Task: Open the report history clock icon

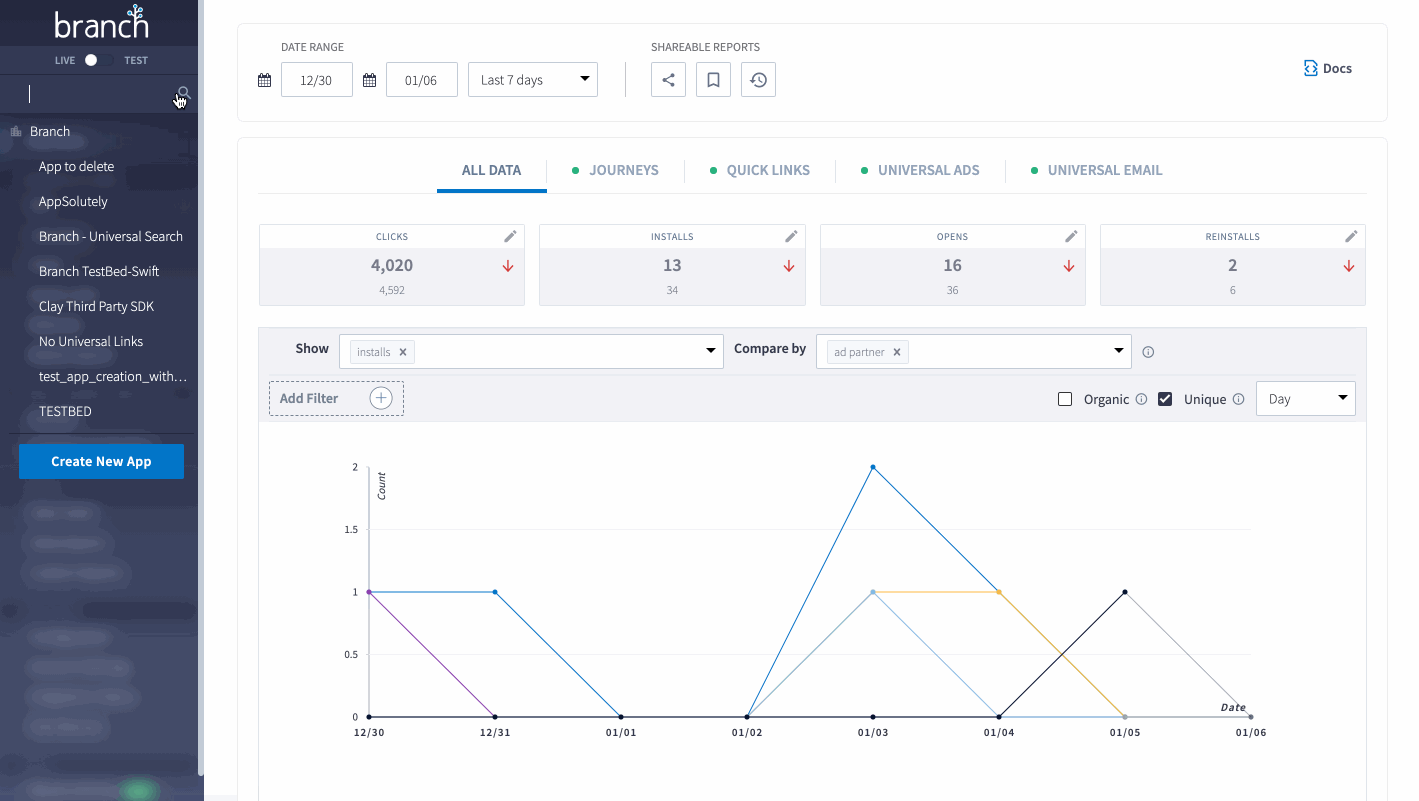Action: 758,80
